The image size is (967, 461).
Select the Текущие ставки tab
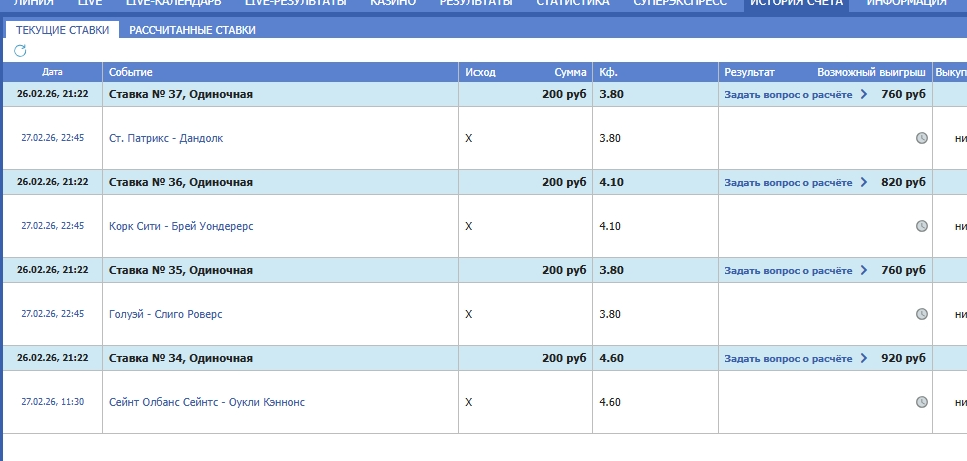63,30
